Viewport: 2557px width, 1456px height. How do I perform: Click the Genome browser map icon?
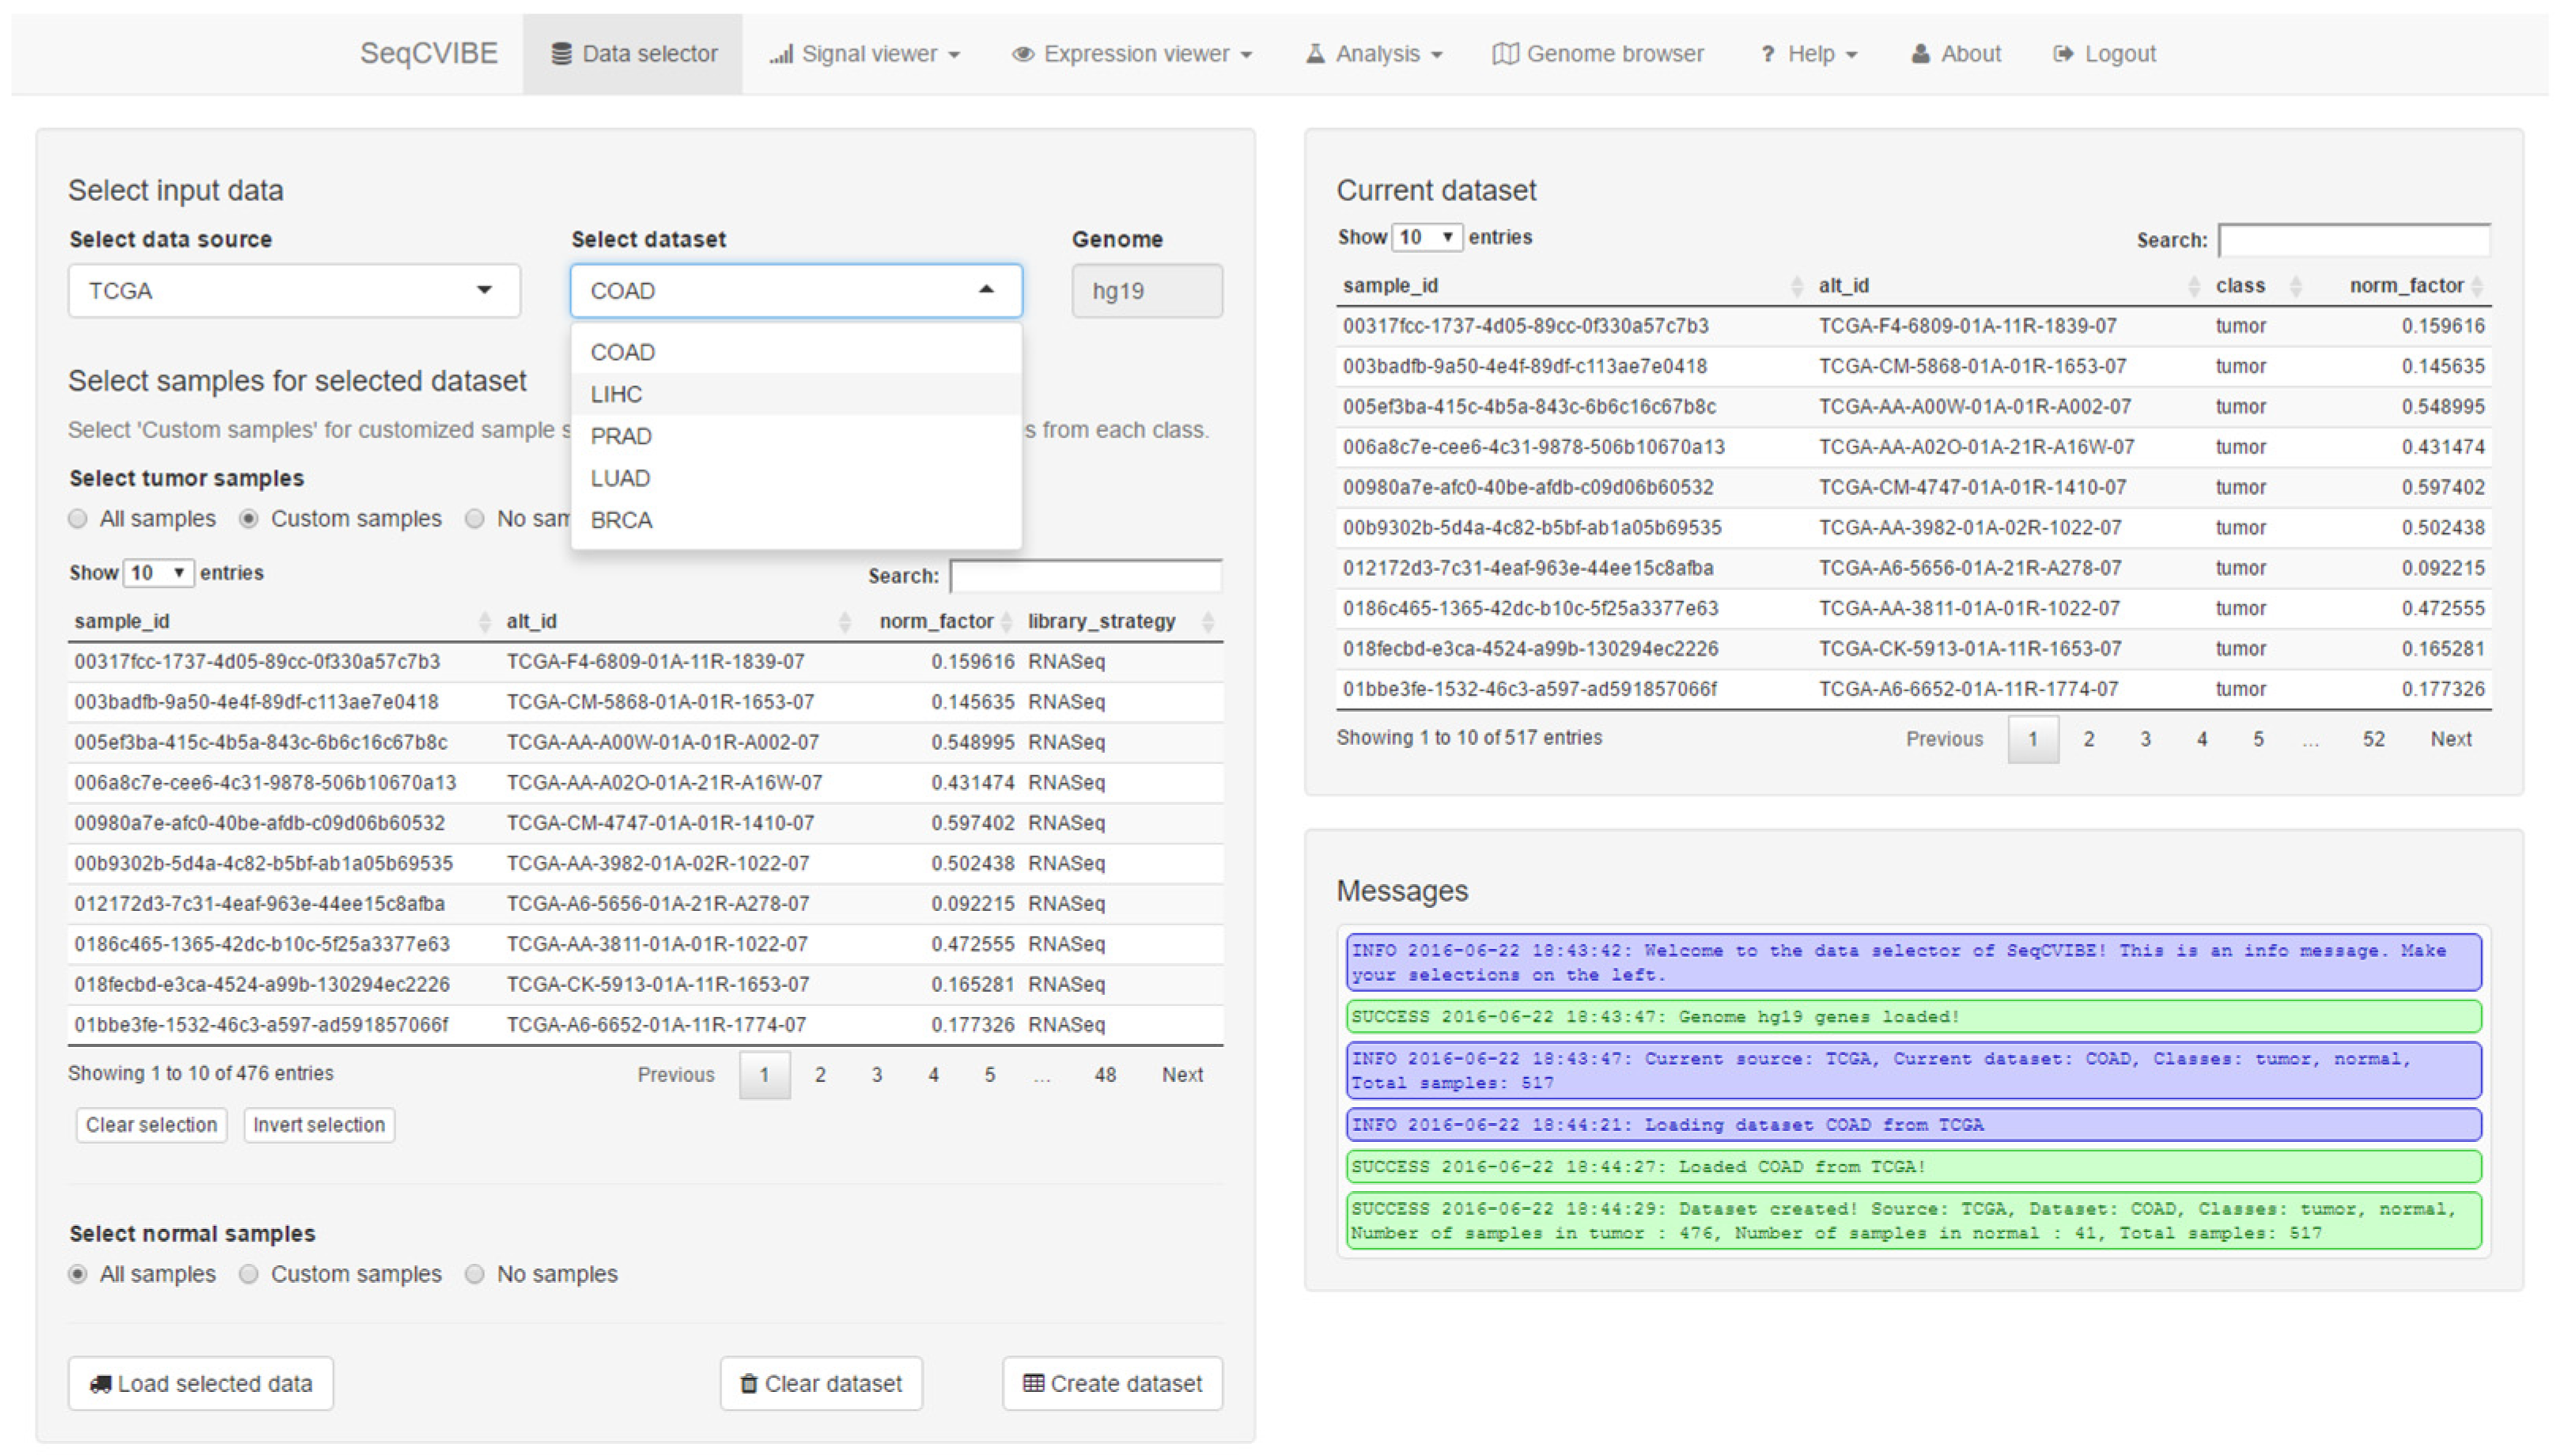1504,54
